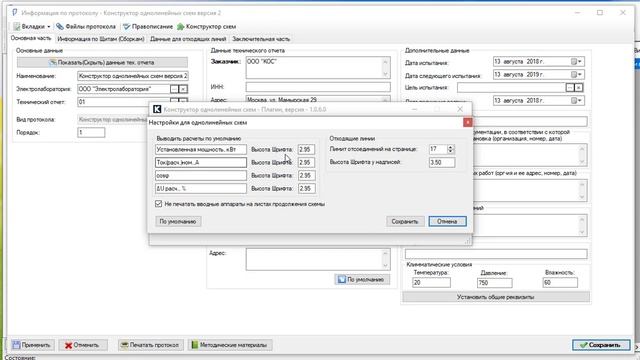This screenshot has width=640, height=360.
Task: Edit font height for ΔU расч. row
Action: 306,189
